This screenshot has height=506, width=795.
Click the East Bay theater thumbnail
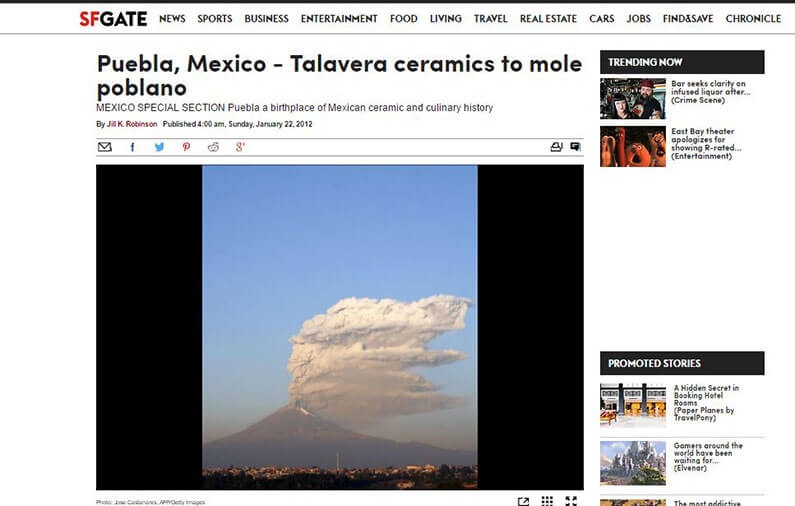[633, 147]
